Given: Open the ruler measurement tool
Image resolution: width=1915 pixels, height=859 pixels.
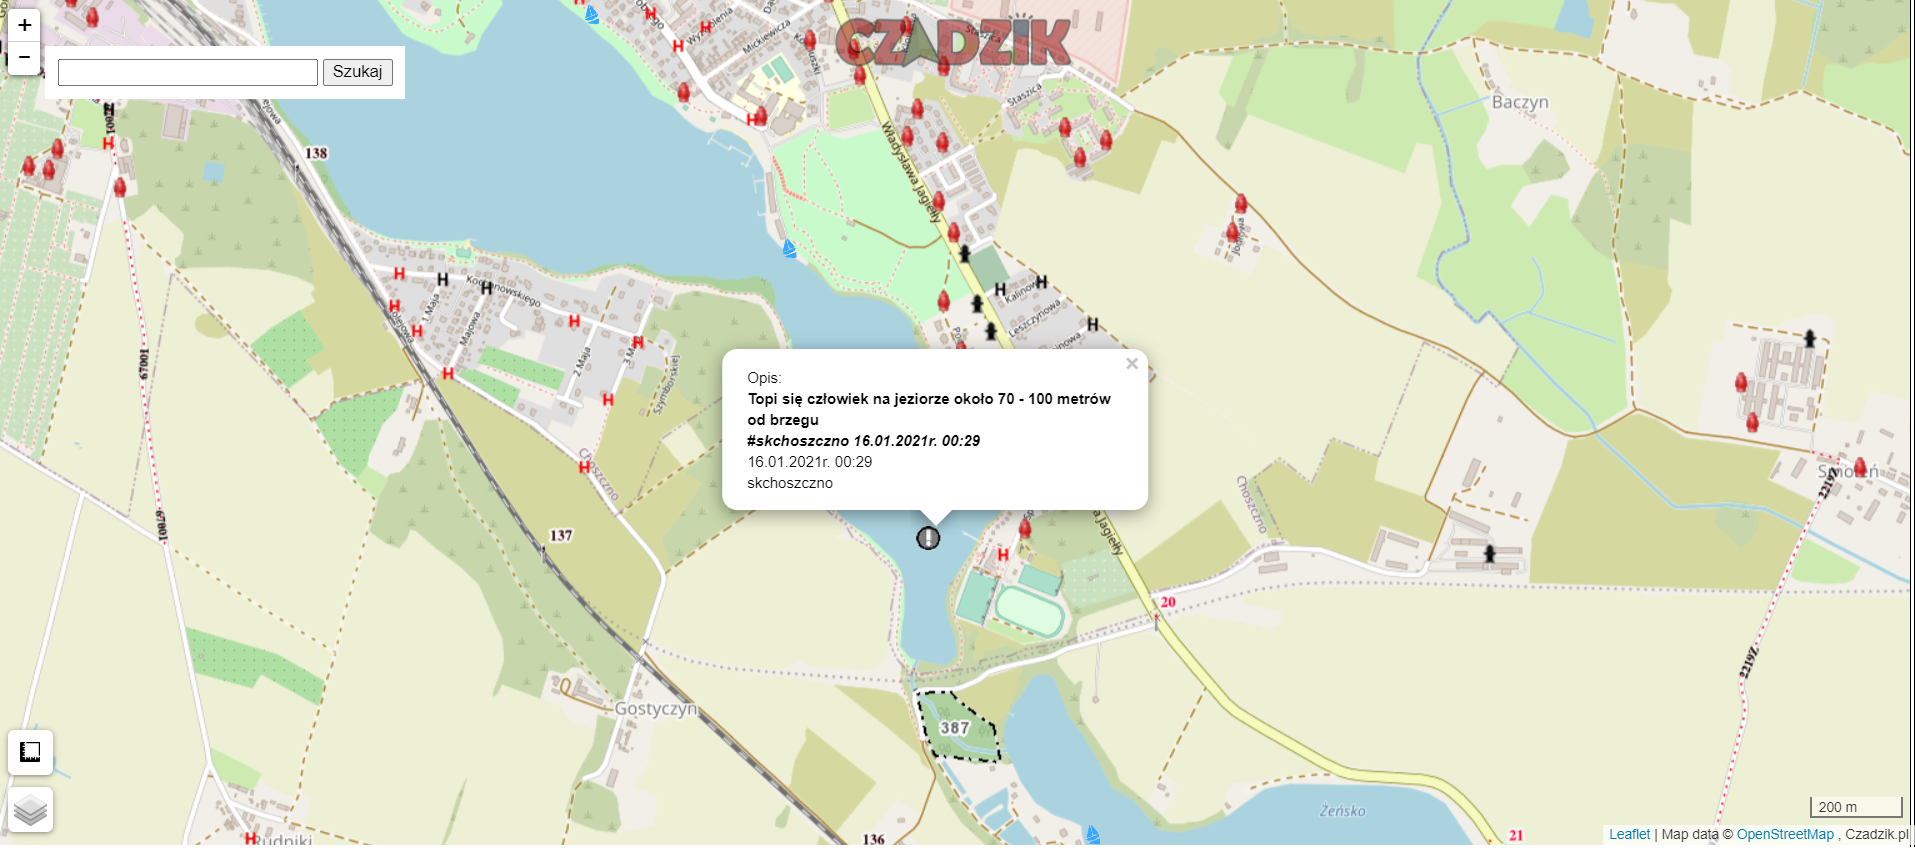Looking at the screenshot, I should (x=30, y=752).
